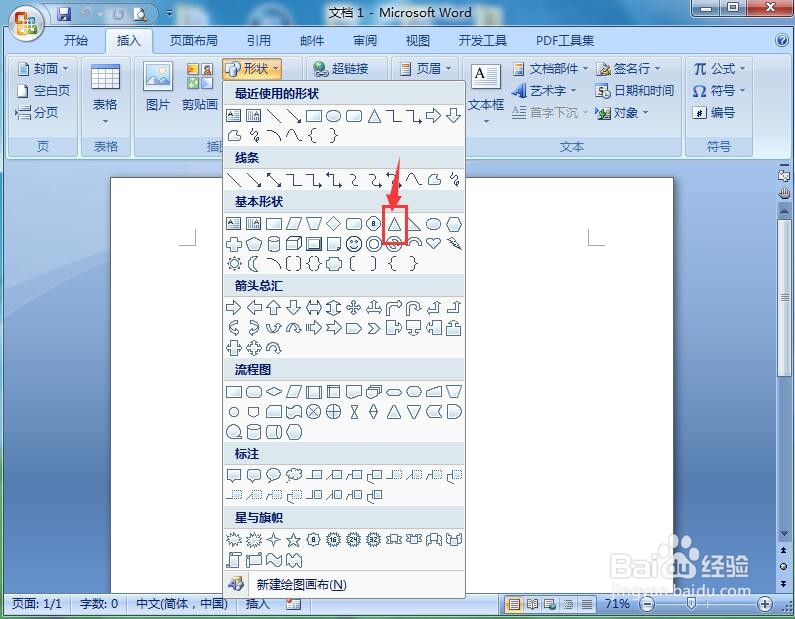
Task: Save the document from the quick access toolbar
Action: [64, 14]
